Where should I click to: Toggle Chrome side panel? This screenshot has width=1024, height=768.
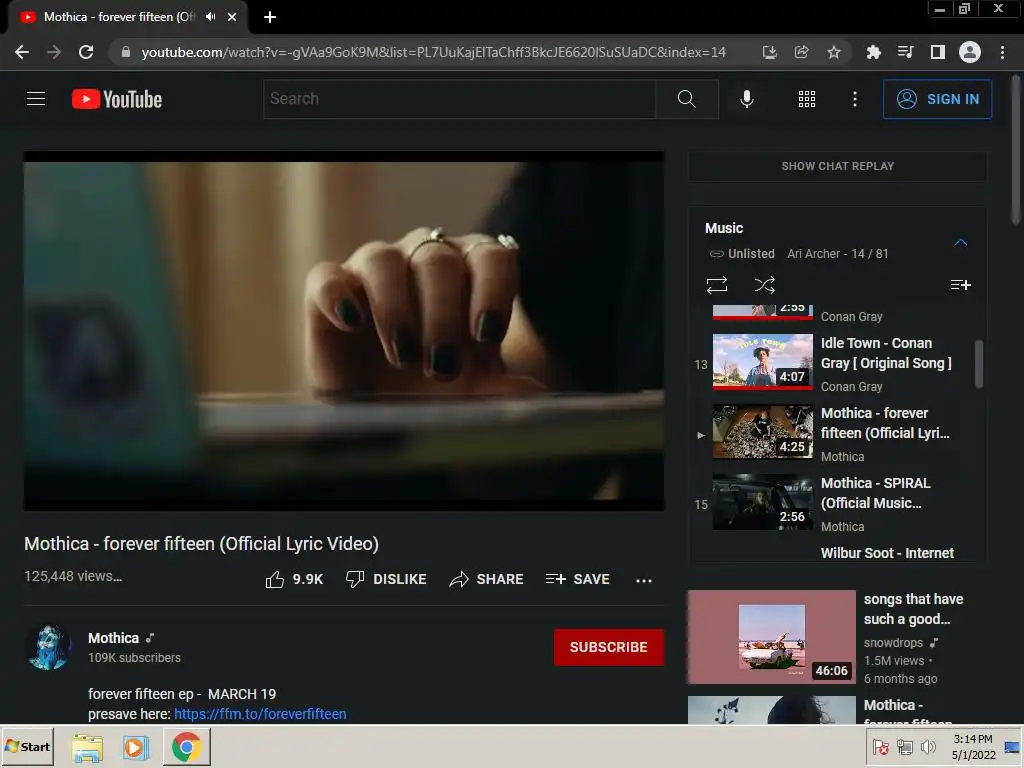tap(938, 52)
